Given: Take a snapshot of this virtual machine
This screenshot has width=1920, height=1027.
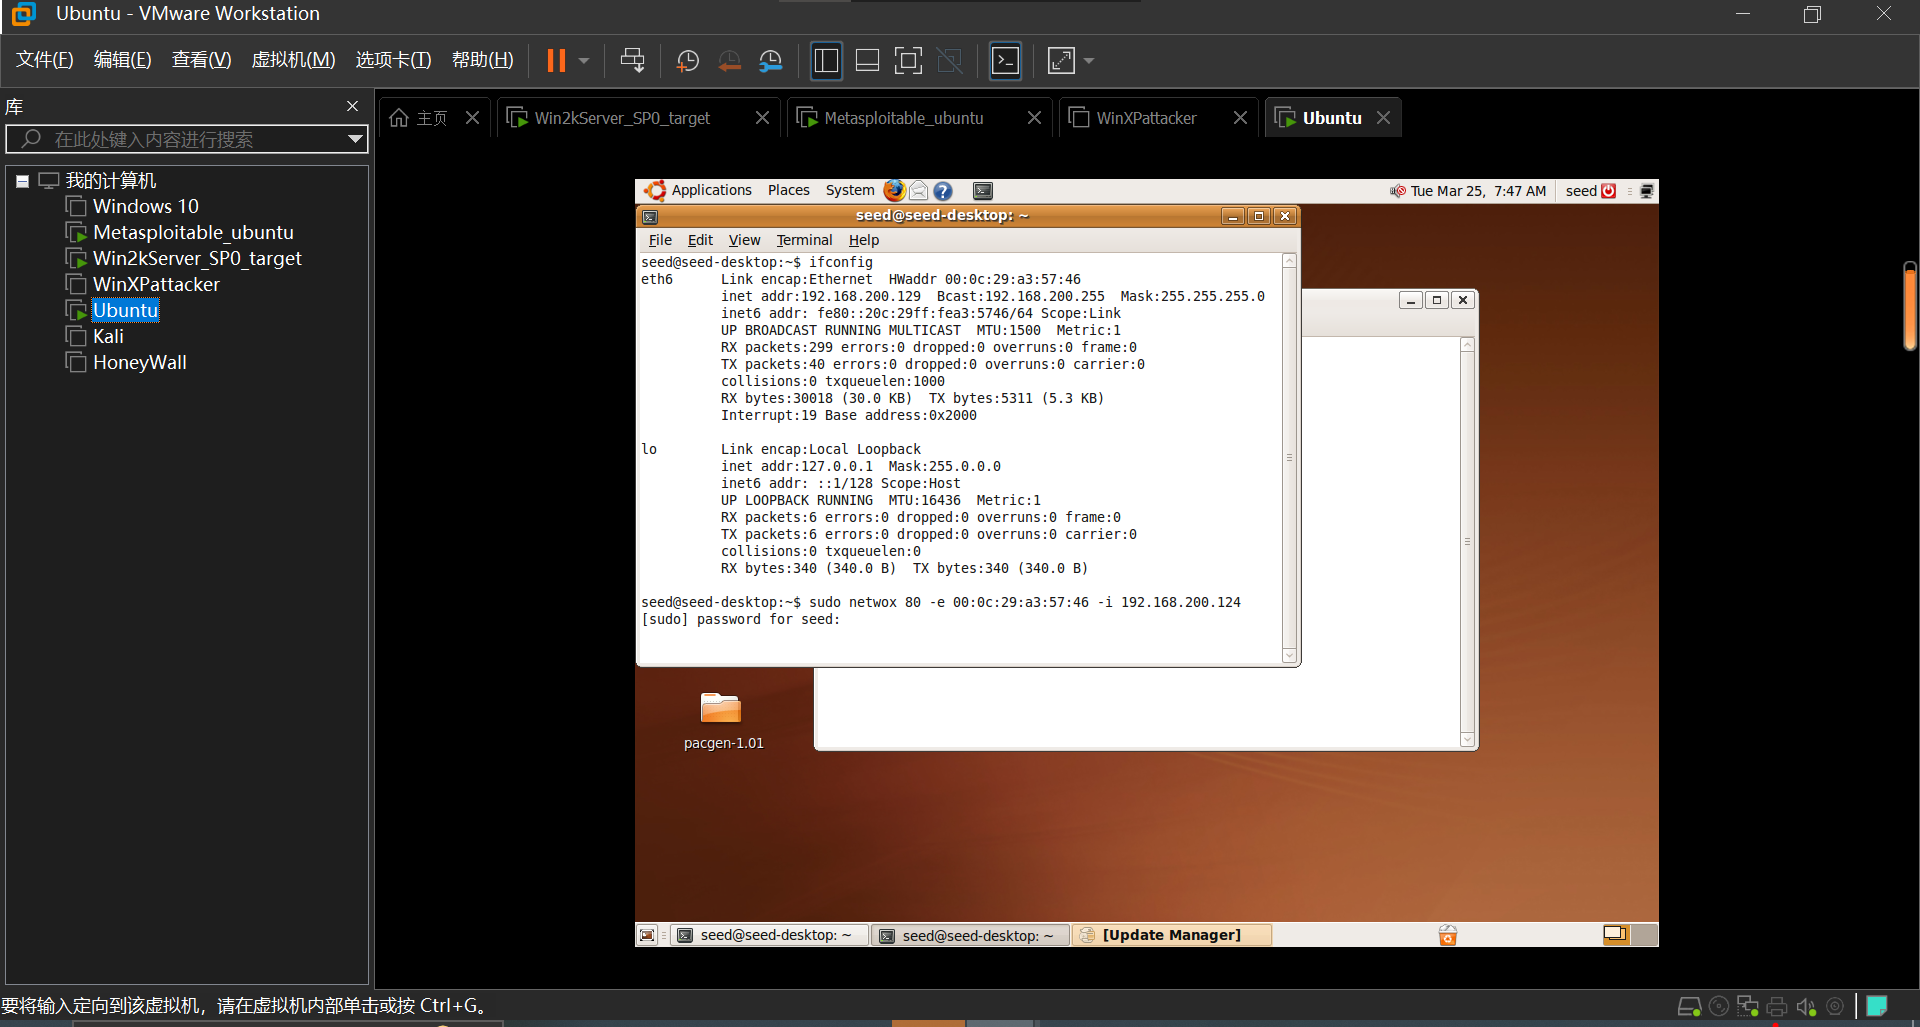Looking at the screenshot, I should [x=688, y=61].
